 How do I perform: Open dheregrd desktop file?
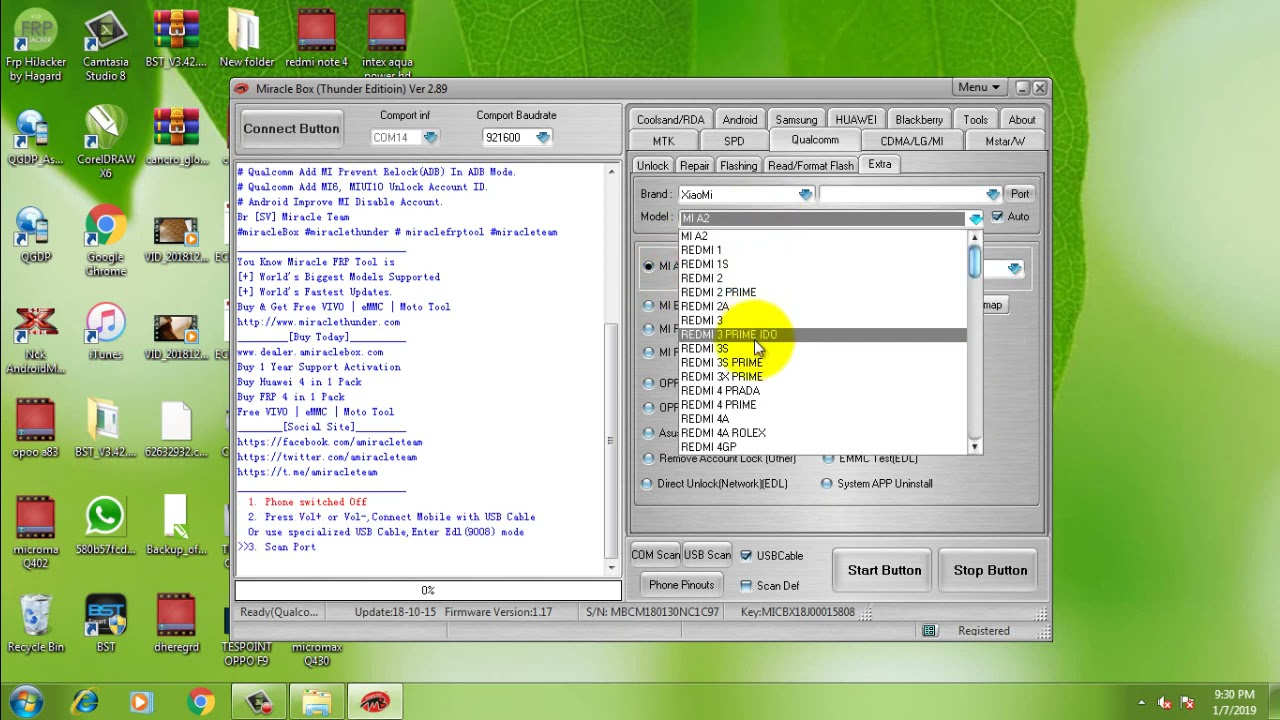coord(176,624)
